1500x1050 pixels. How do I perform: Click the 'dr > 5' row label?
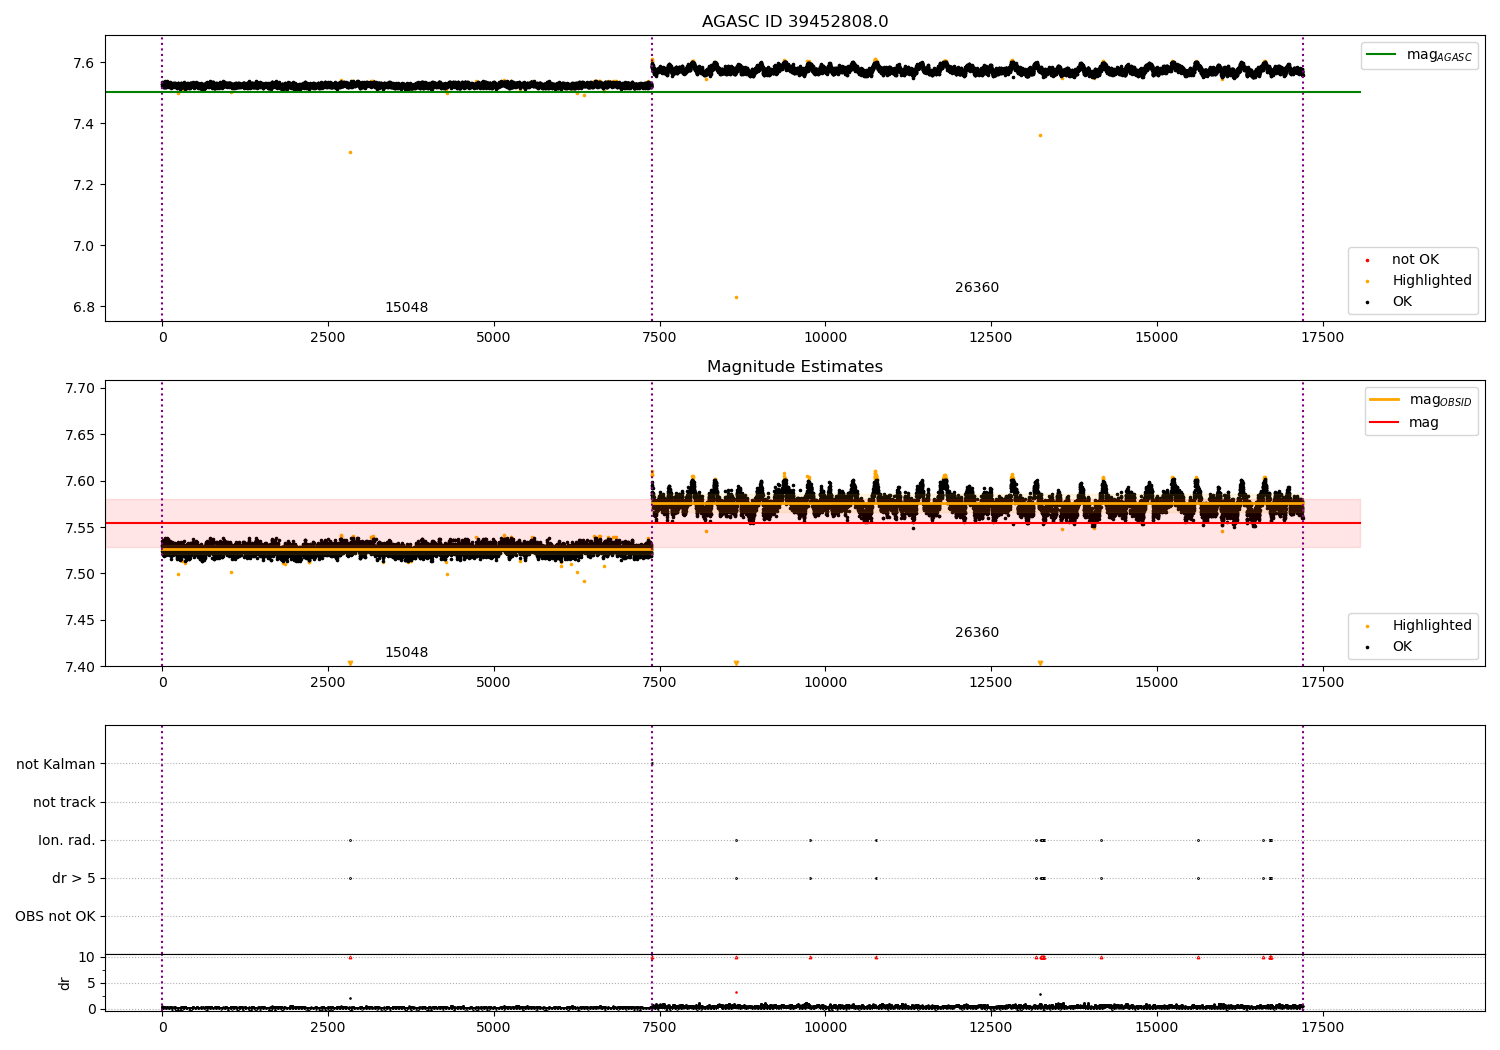[74, 878]
